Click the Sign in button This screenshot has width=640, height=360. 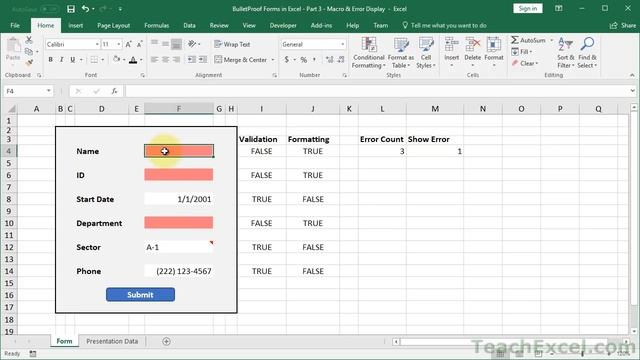click(x=527, y=9)
